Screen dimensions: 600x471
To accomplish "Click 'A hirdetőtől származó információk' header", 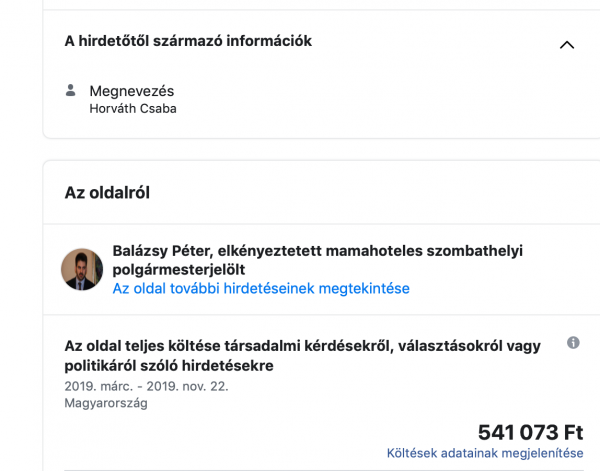I will [188, 41].
